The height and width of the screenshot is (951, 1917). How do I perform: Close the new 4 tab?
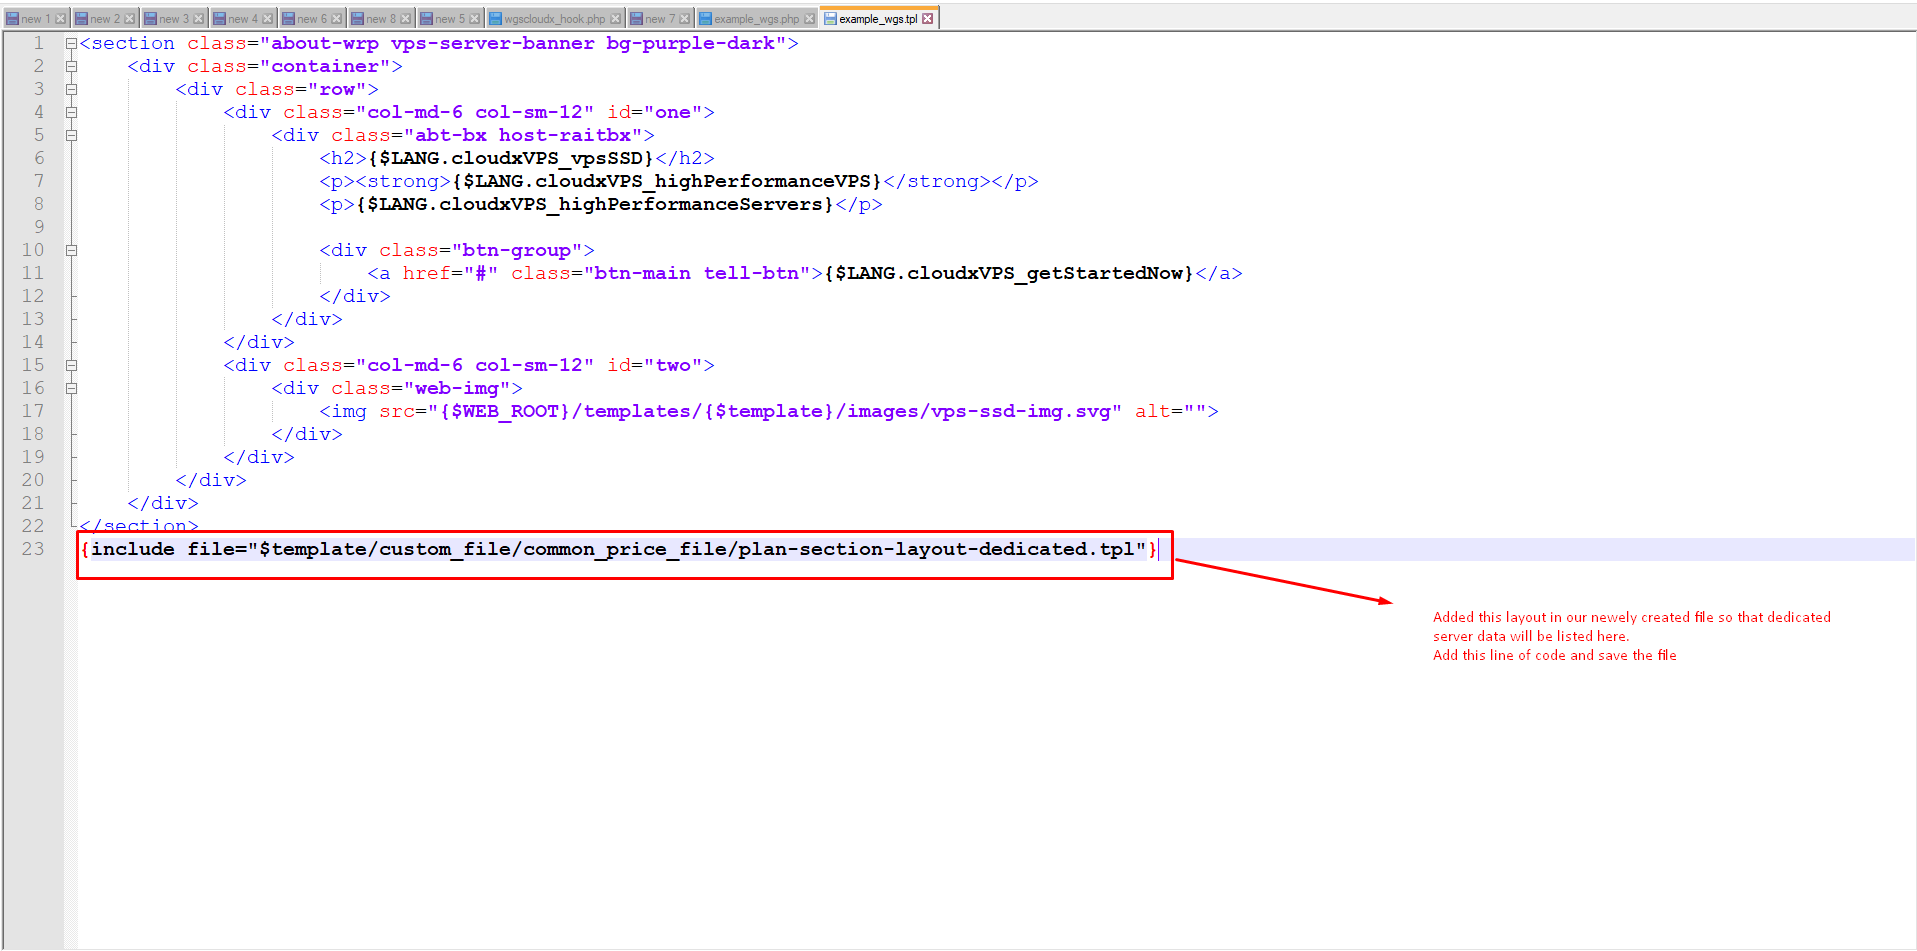coord(268,19)
